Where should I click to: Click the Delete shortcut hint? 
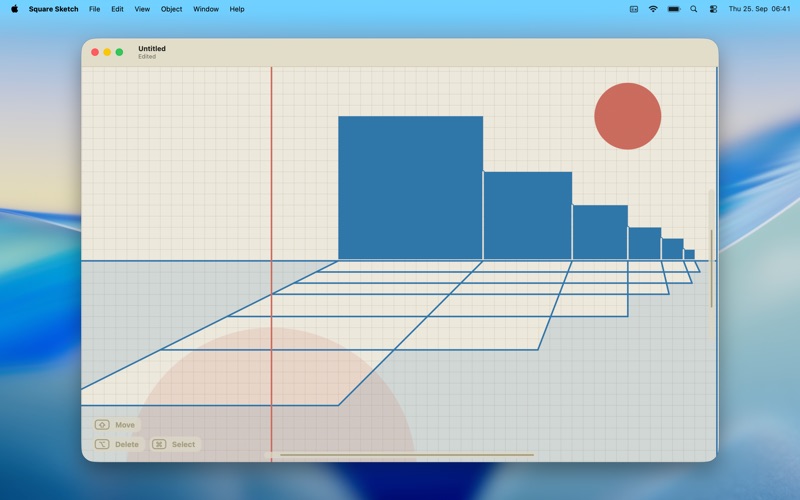118,444
